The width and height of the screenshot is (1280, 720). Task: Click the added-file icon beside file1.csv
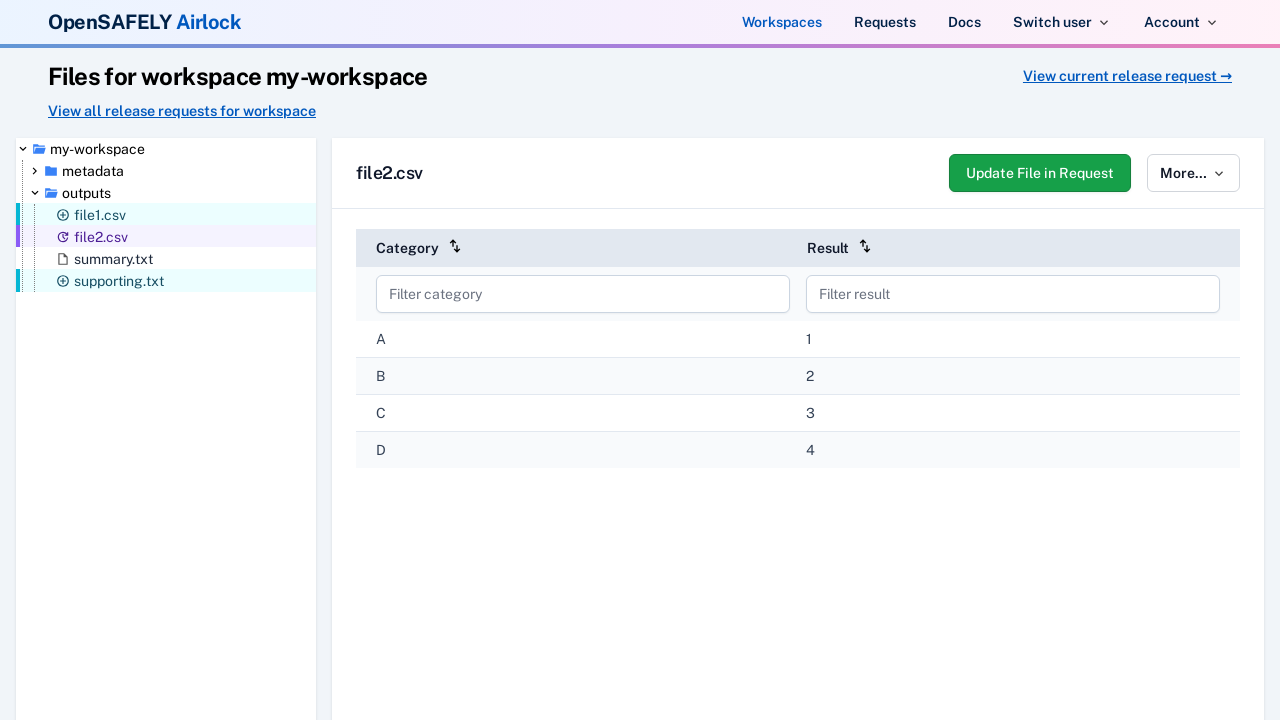click(63, 215)
